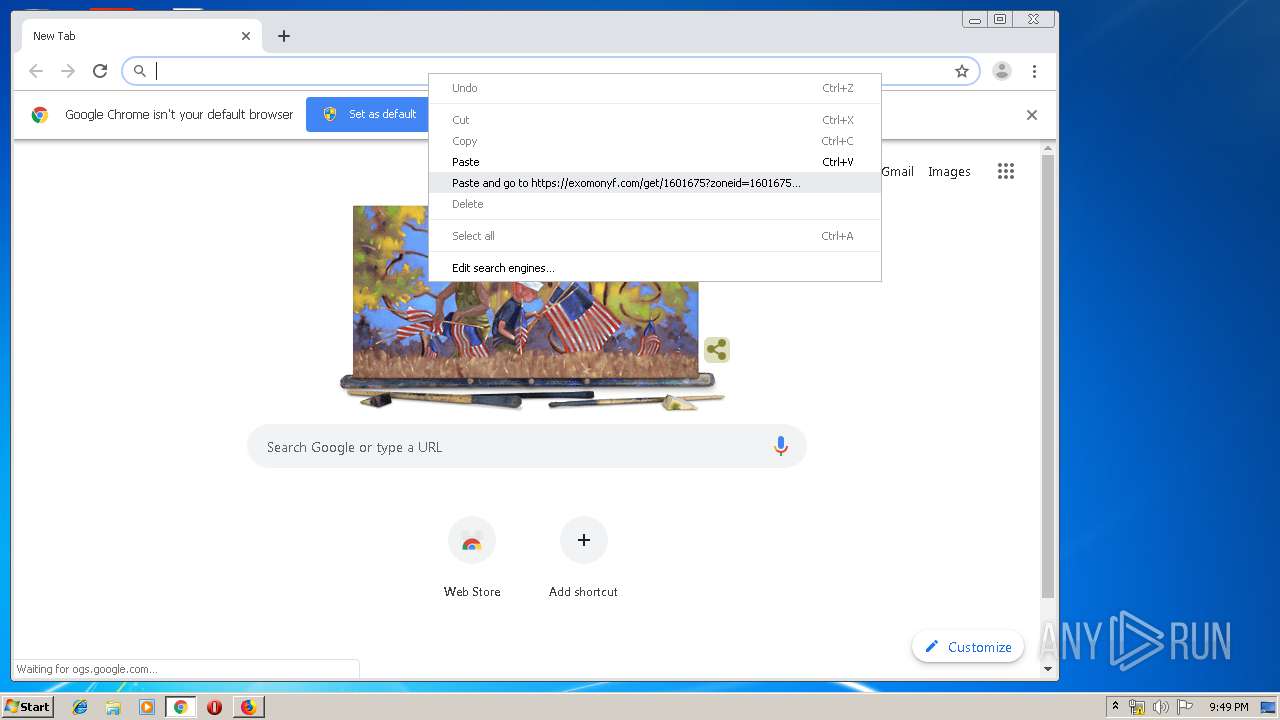Click Set as default button
The height and width of the screenshot is (720, 1280).
[x=369, y=114]
